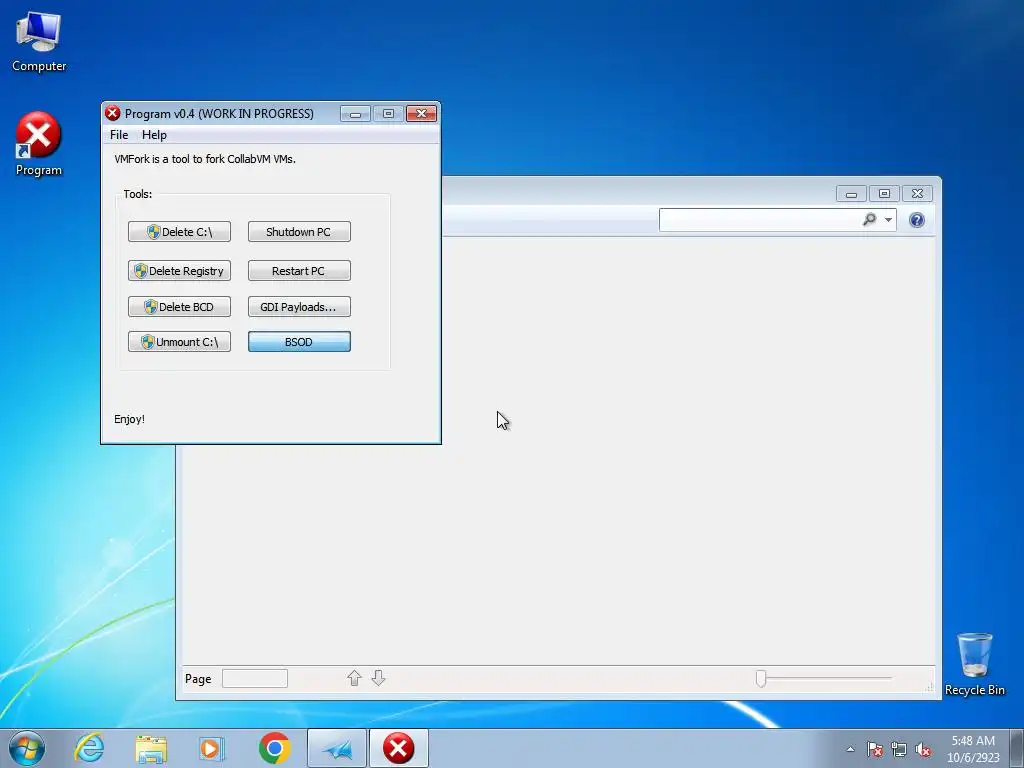Click the Unmount C:\ button
This screenshot has width=1024, height=768.
pos(180,342)
